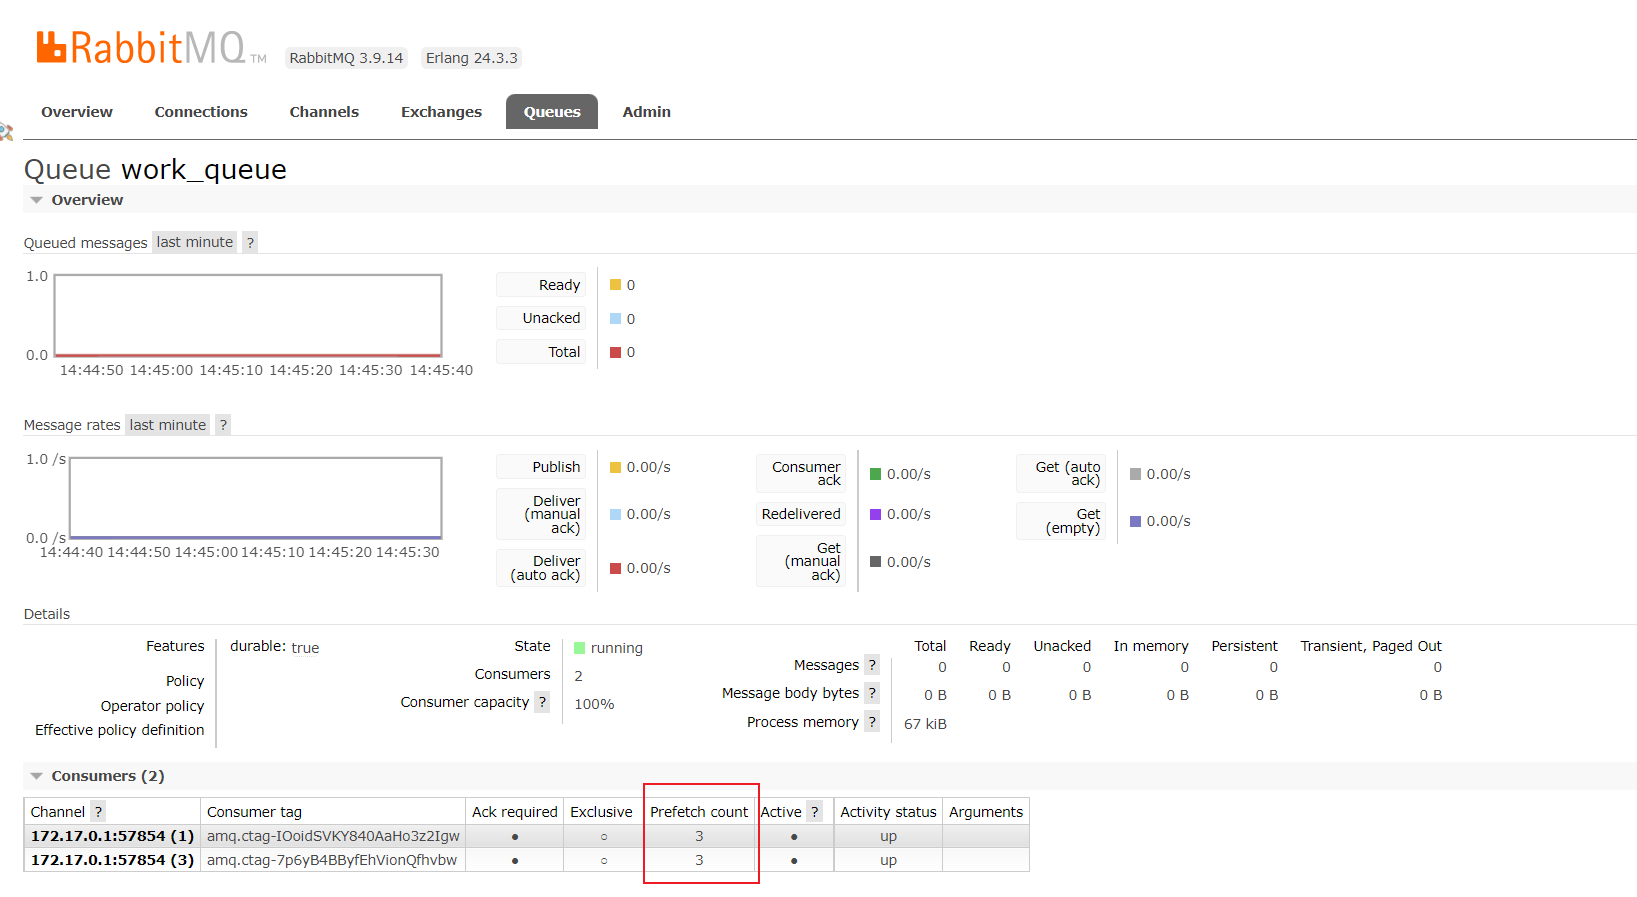The width and height of the screenshot is (1637, 897).
Task: Click the Prefetch count column header
Action: click(x=699, y=812)
